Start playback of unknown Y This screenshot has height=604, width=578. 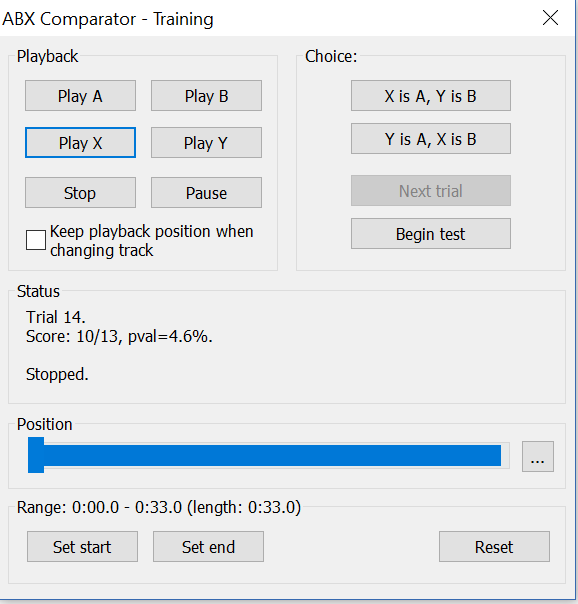(x=206, y=143)
